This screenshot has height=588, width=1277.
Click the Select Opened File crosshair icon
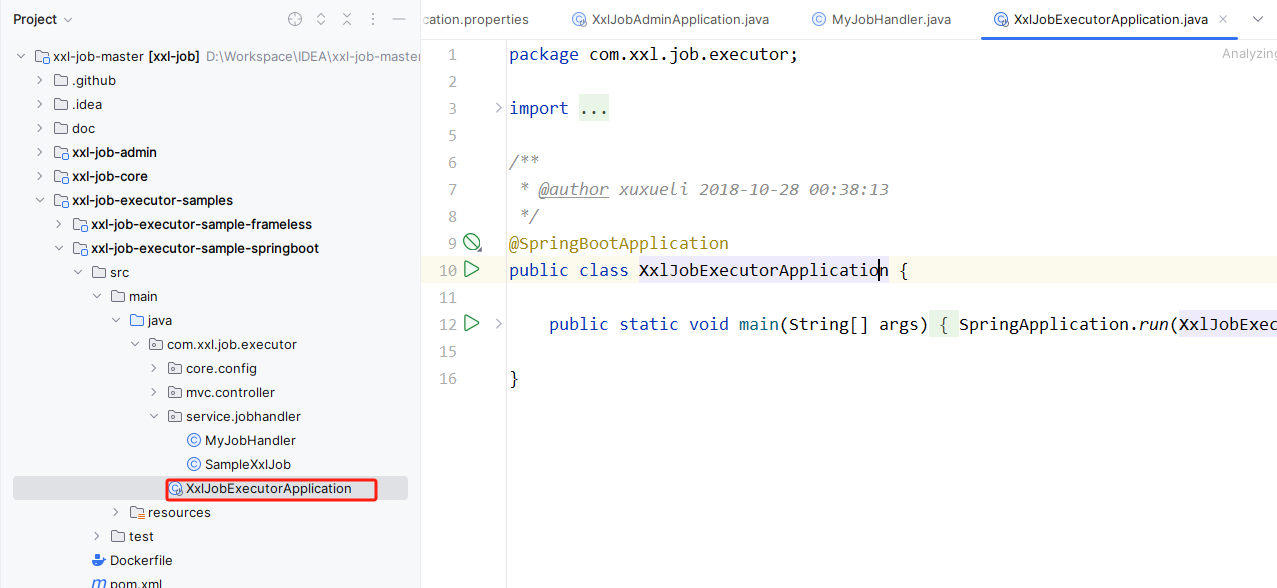point(294,19)
